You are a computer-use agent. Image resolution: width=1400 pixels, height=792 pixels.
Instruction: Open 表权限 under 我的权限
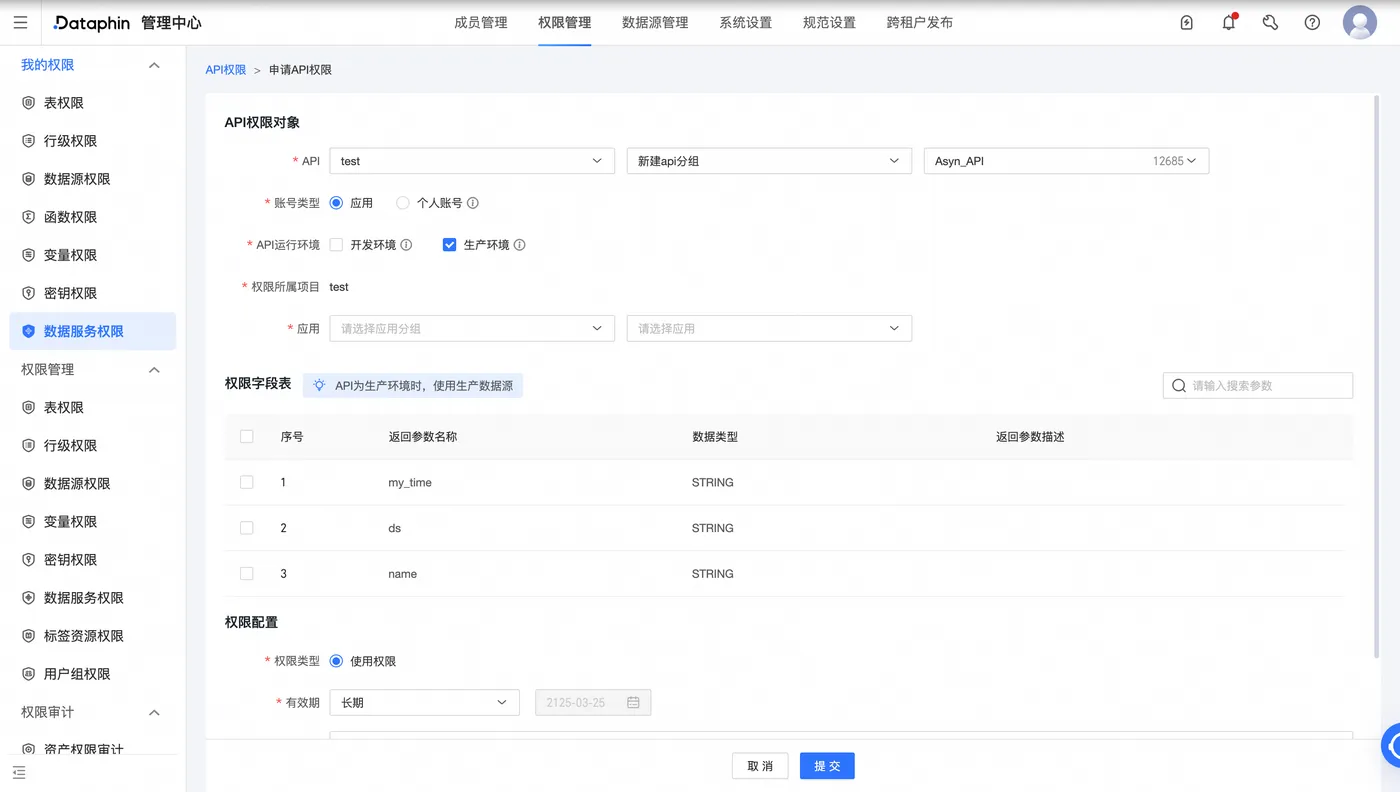pyautogui.click(x=92, y=103)
